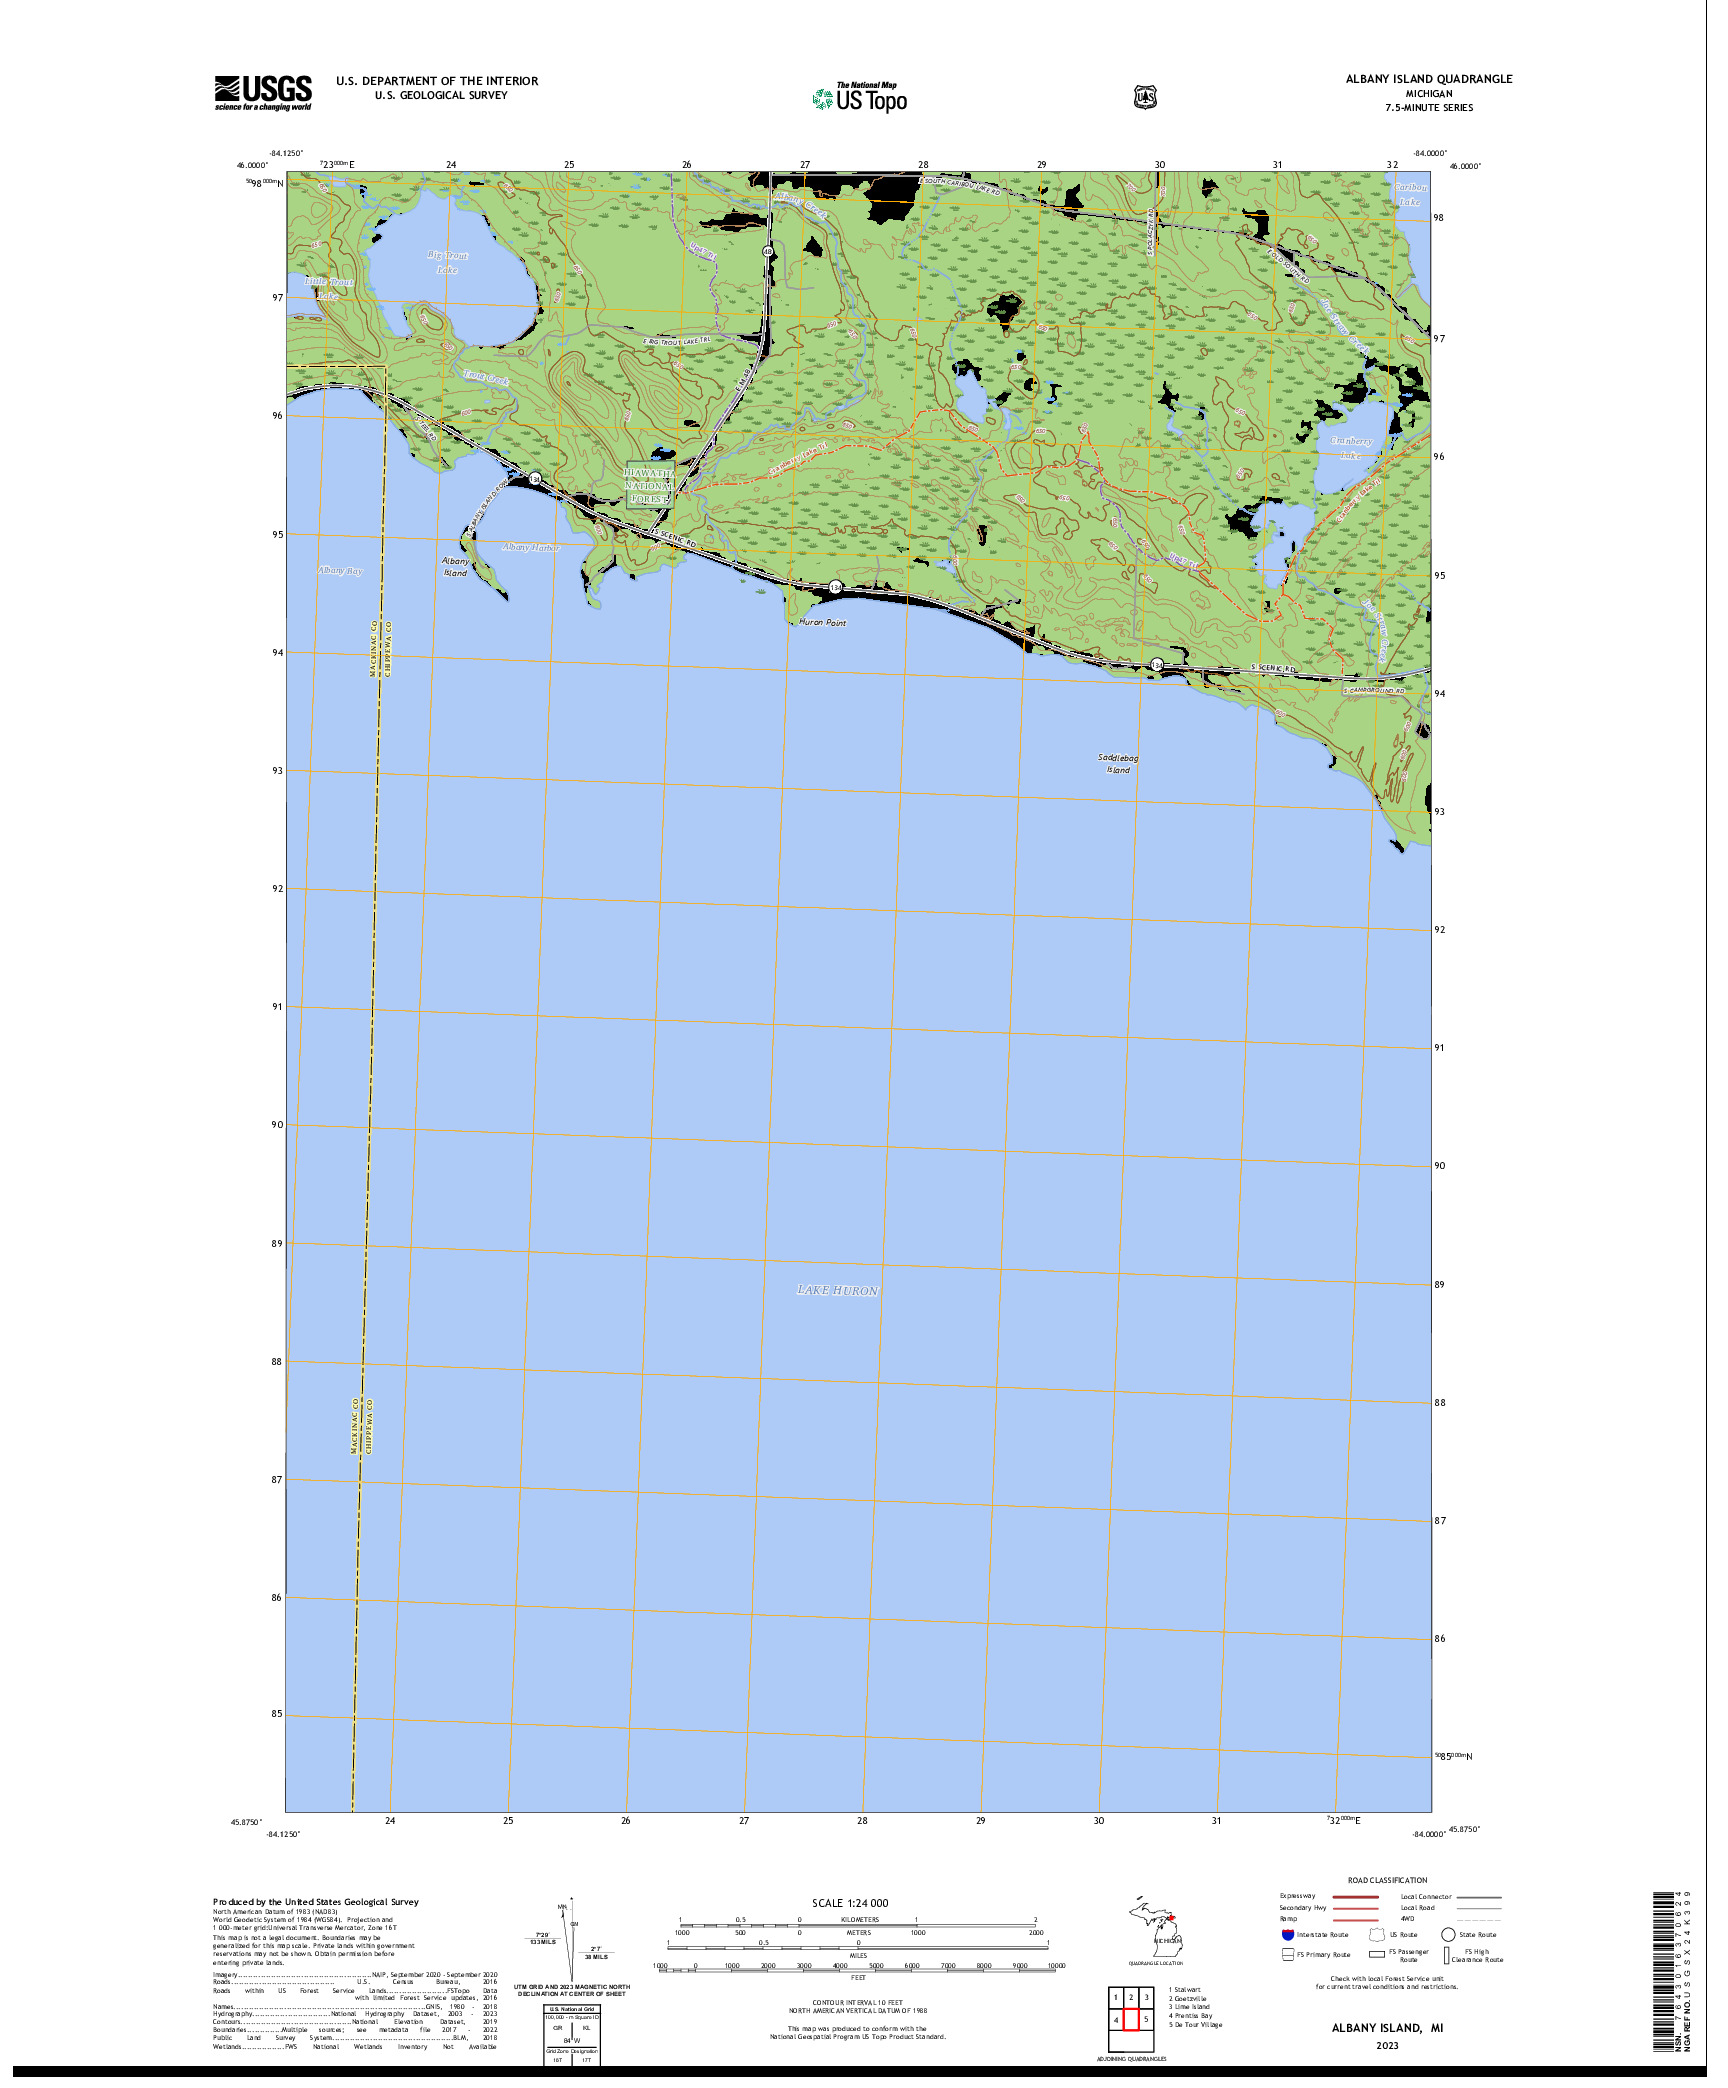Click the 'ALBANY ISLAND, MI' title at bottom

tap(1387, 2028)
